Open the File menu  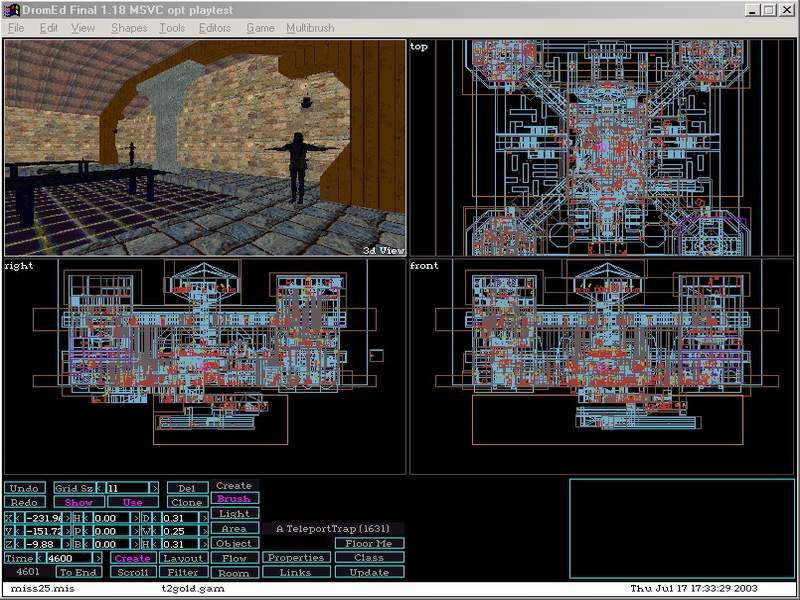coord(16,28)
